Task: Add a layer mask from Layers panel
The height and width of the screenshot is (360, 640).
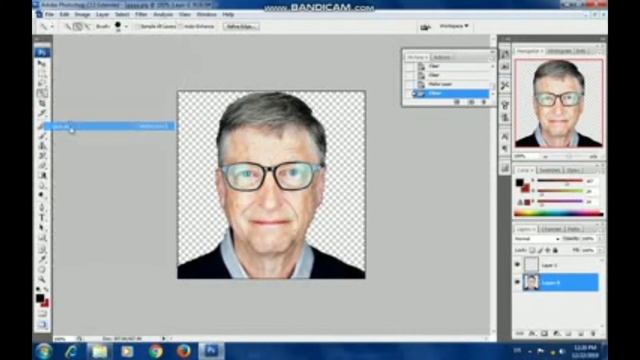Action: [544, 333]
